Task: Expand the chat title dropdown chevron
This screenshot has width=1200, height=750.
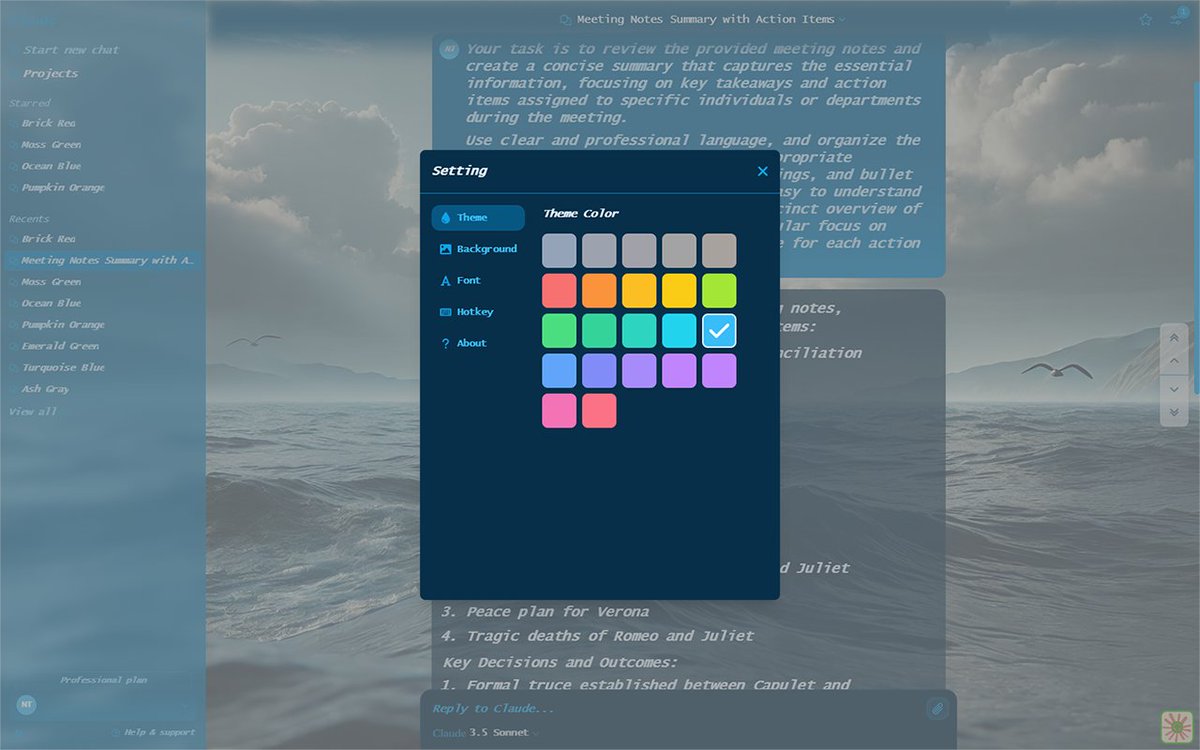Action: click(x=842, y=20)
